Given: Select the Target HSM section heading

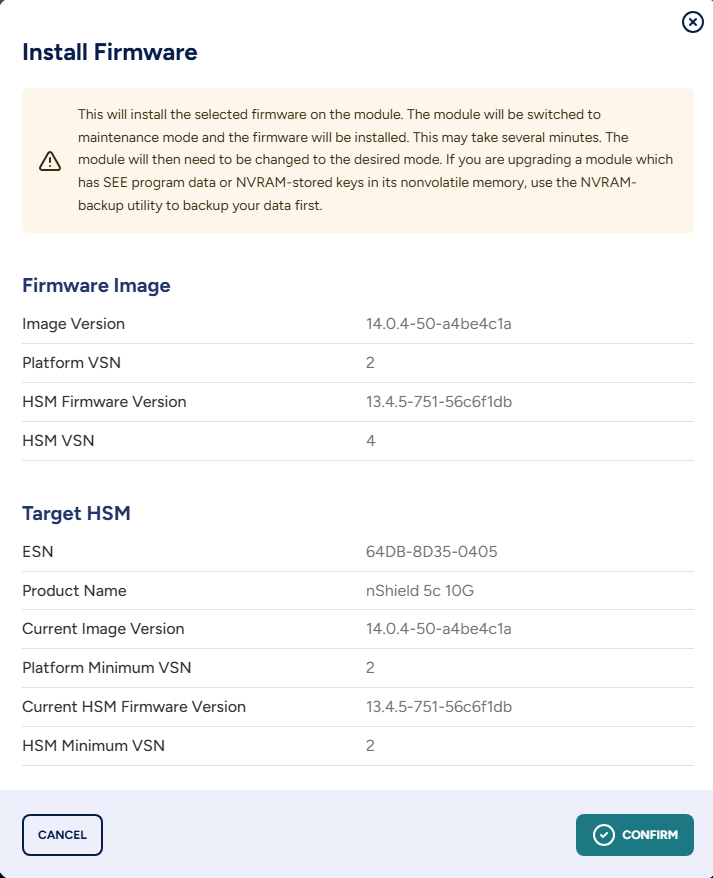Looking at the screenshot, I should click(76, 514).
